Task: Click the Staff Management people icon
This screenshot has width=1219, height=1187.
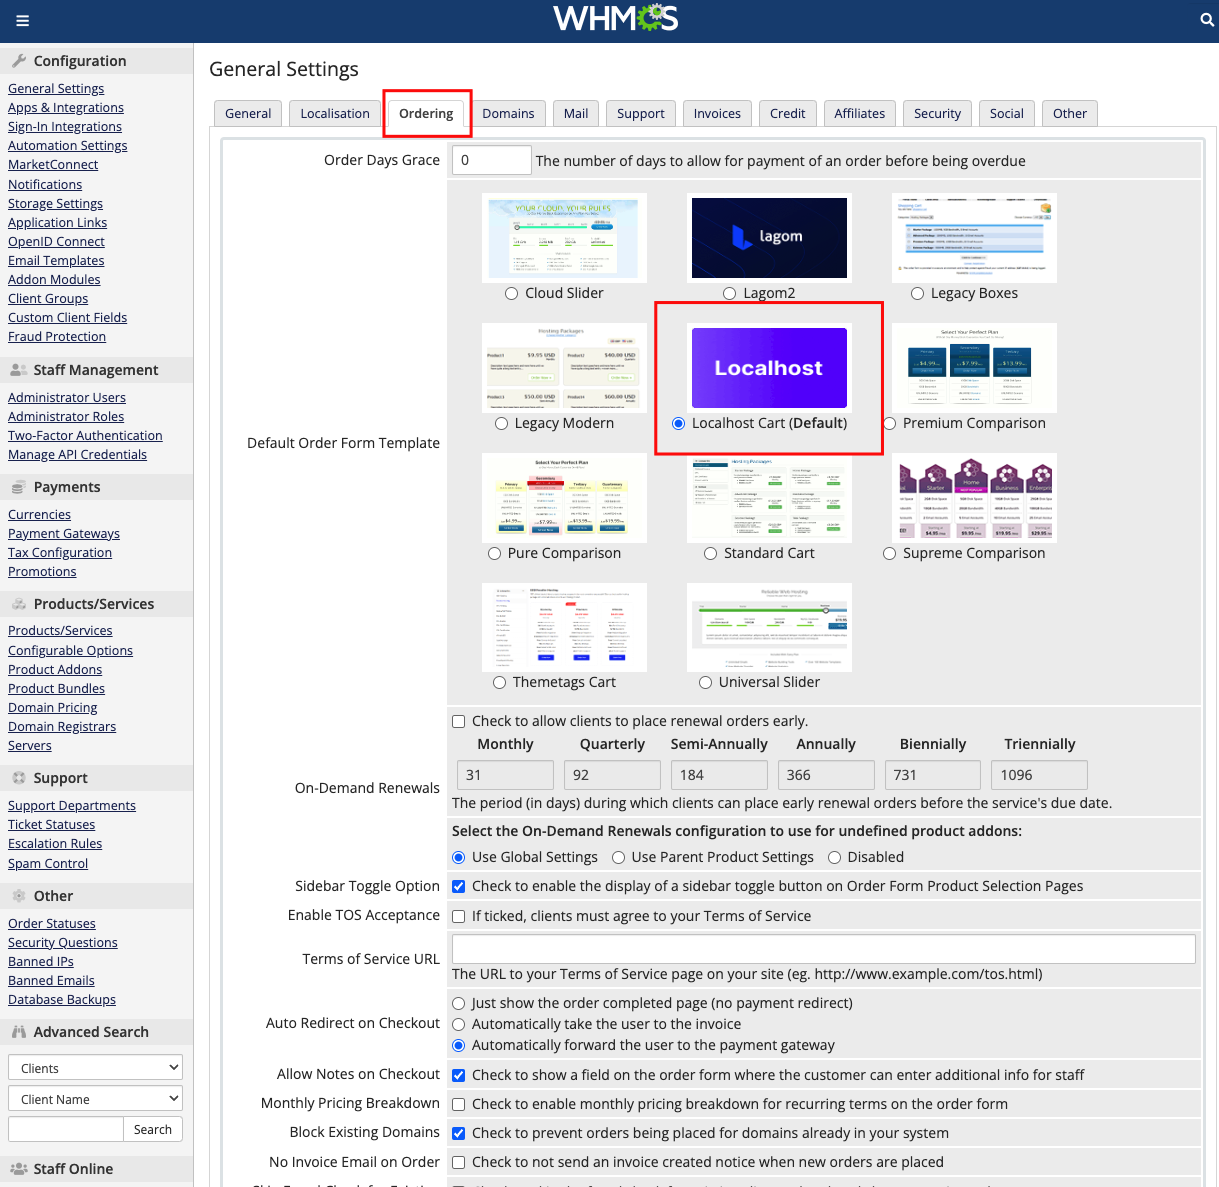Action: pos(19,370)
